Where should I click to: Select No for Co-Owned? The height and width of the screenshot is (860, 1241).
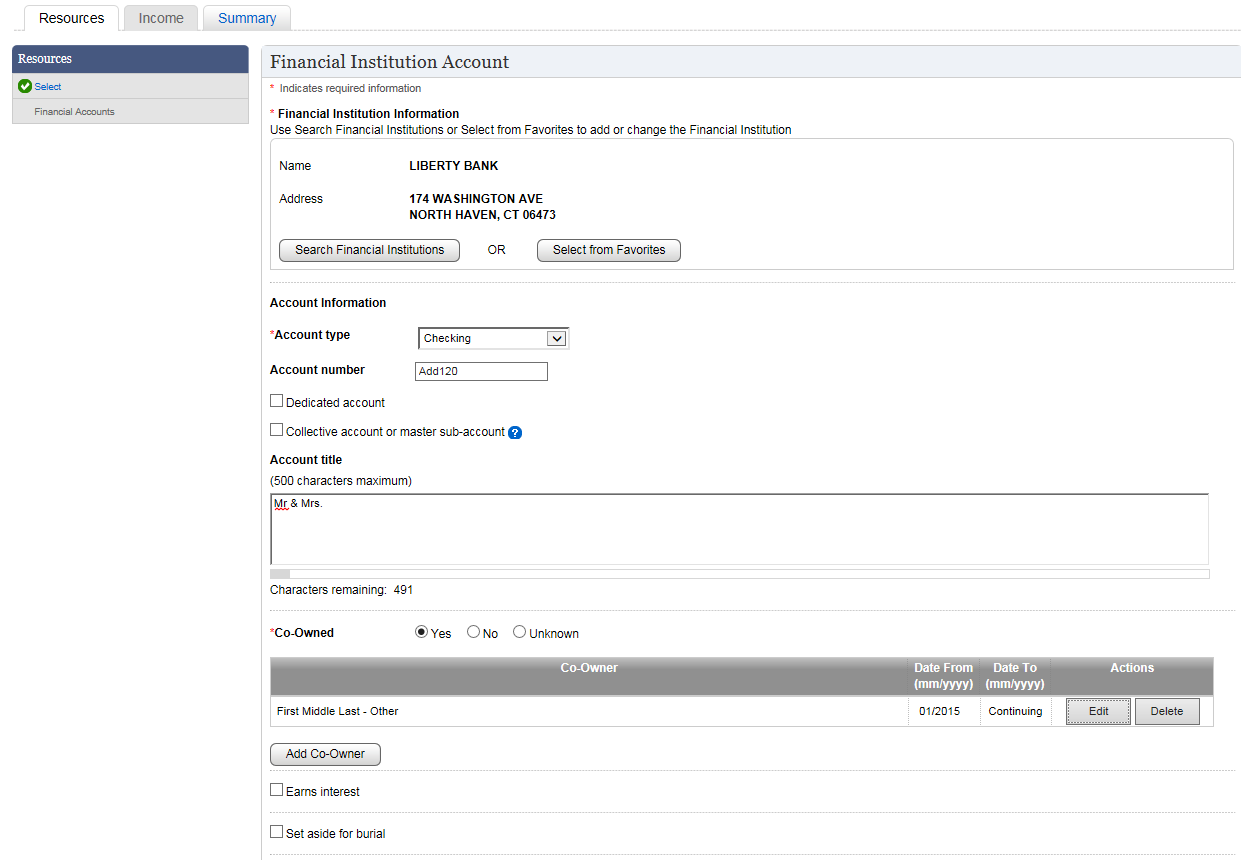pos(474,632)
